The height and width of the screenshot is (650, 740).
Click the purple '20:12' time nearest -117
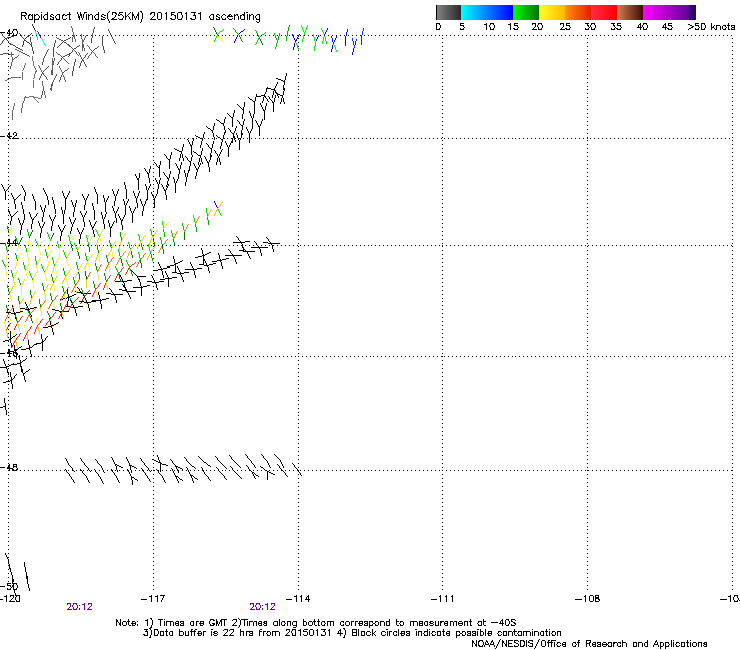pyautogui.click(x=79, y=607)
